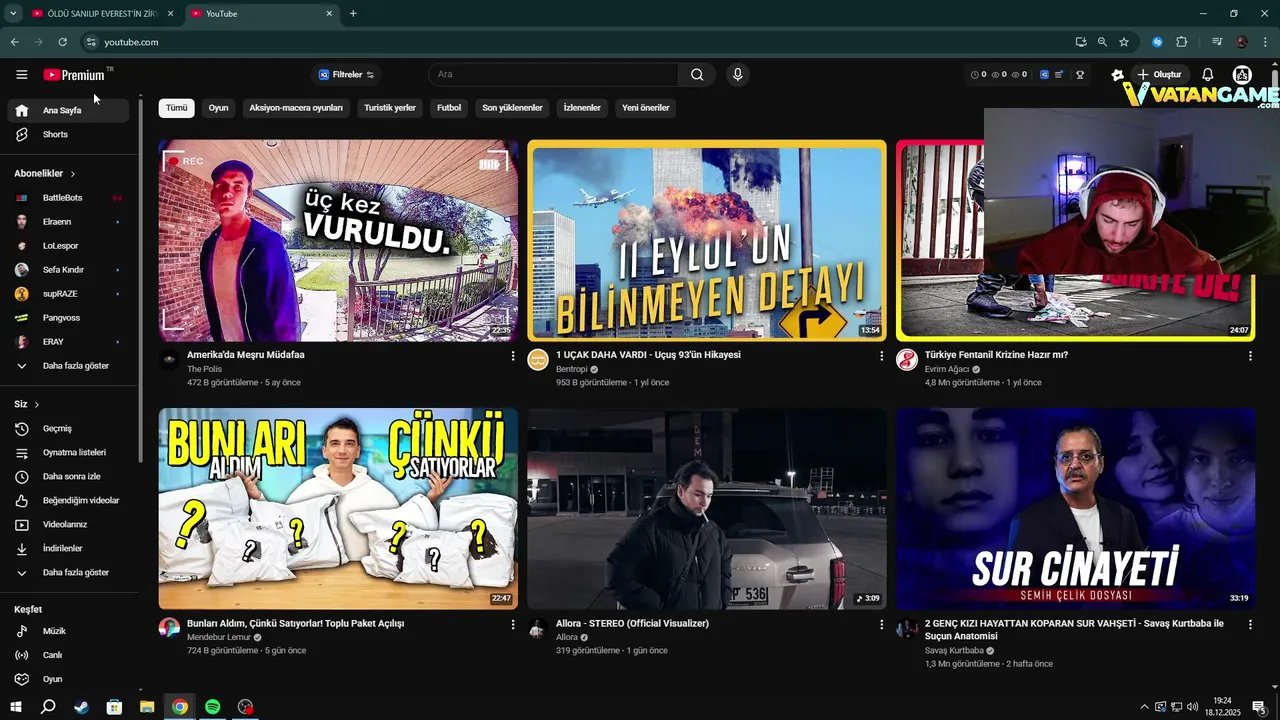The image size is (1280, 720).
Task: Open the Shazam extension icon
Action: point(1157,42)
